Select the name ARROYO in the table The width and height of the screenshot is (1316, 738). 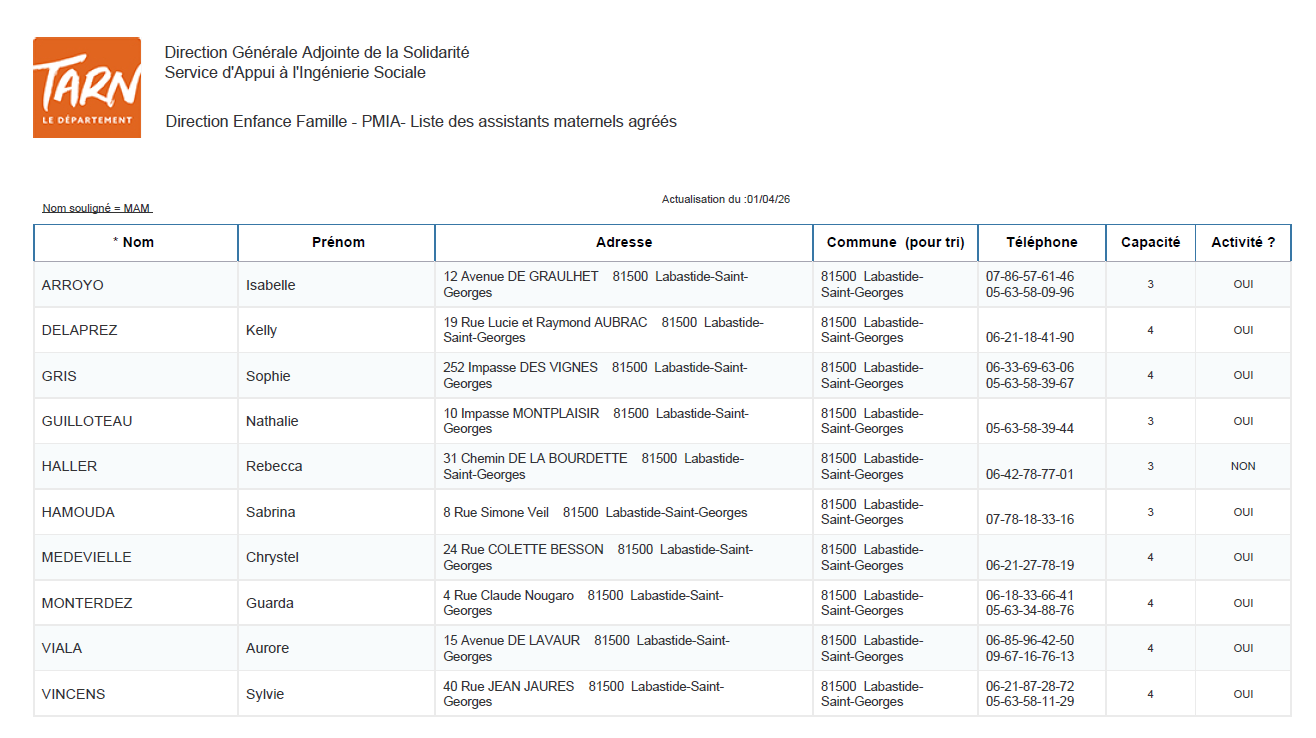coord(66,284)
